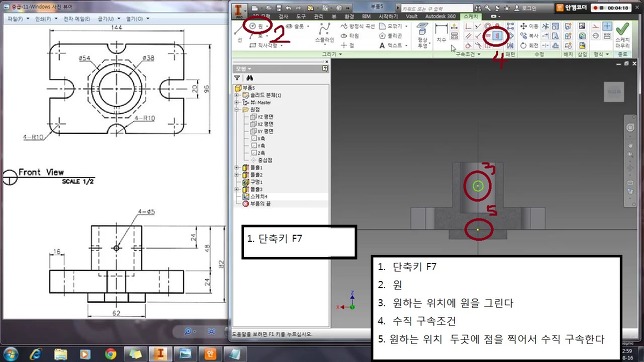644x362 pixels.
Task: Select the Line (선) sketch tool
Action: (240, 32)
